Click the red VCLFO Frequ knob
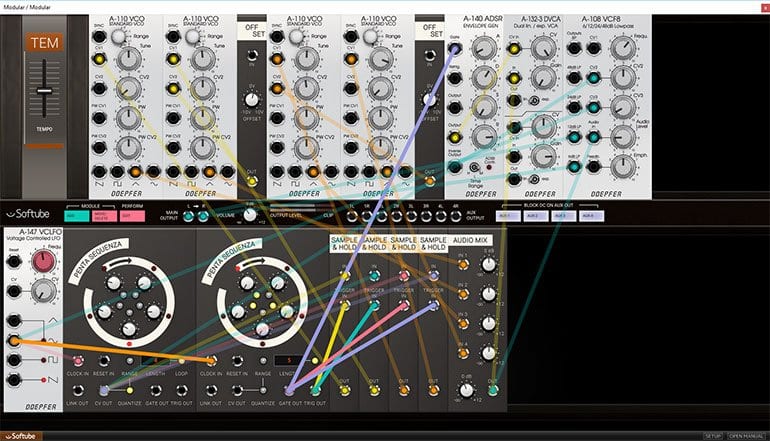770x441 pixels. tap(43, 261)
